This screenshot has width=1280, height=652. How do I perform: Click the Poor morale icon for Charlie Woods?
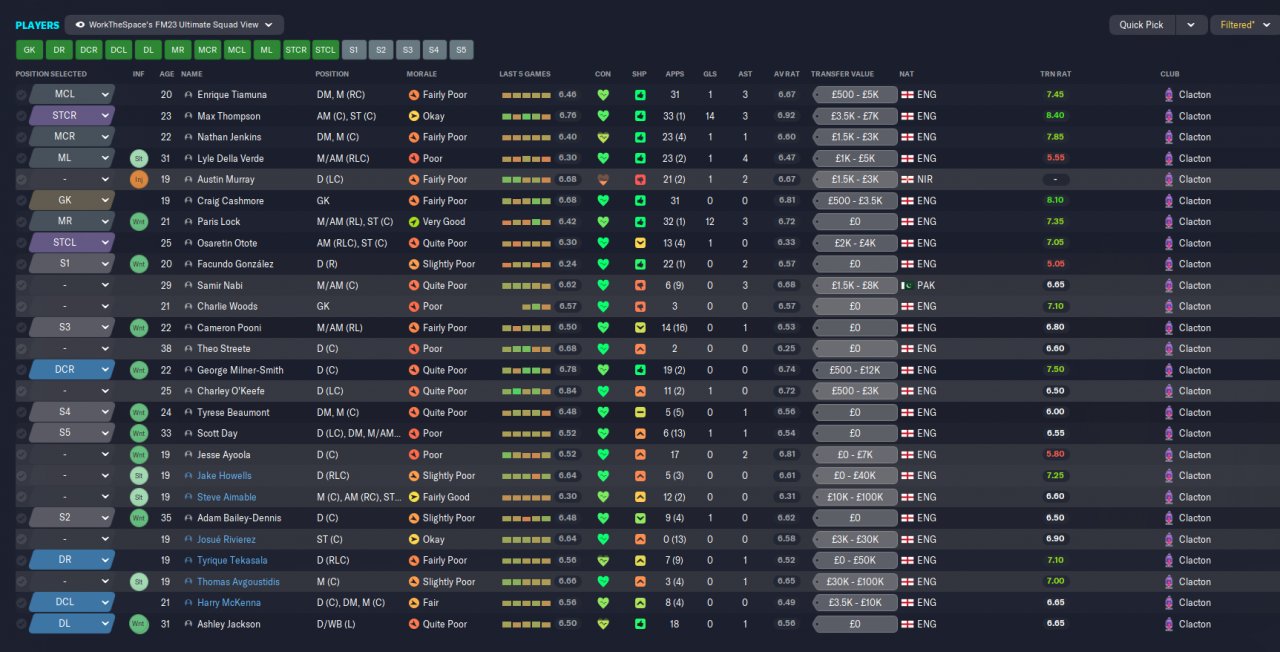tap(414, 307)
